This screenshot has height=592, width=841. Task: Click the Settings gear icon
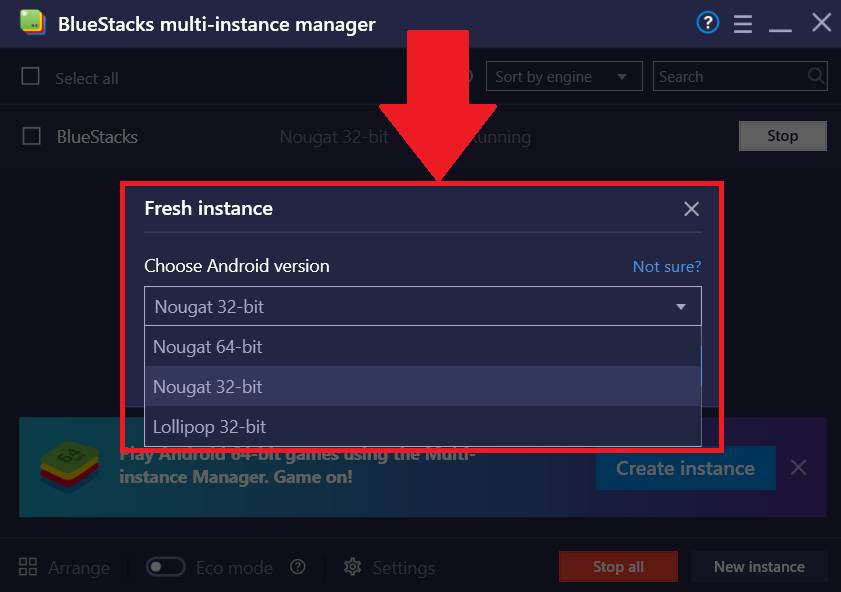click(352, 567)
